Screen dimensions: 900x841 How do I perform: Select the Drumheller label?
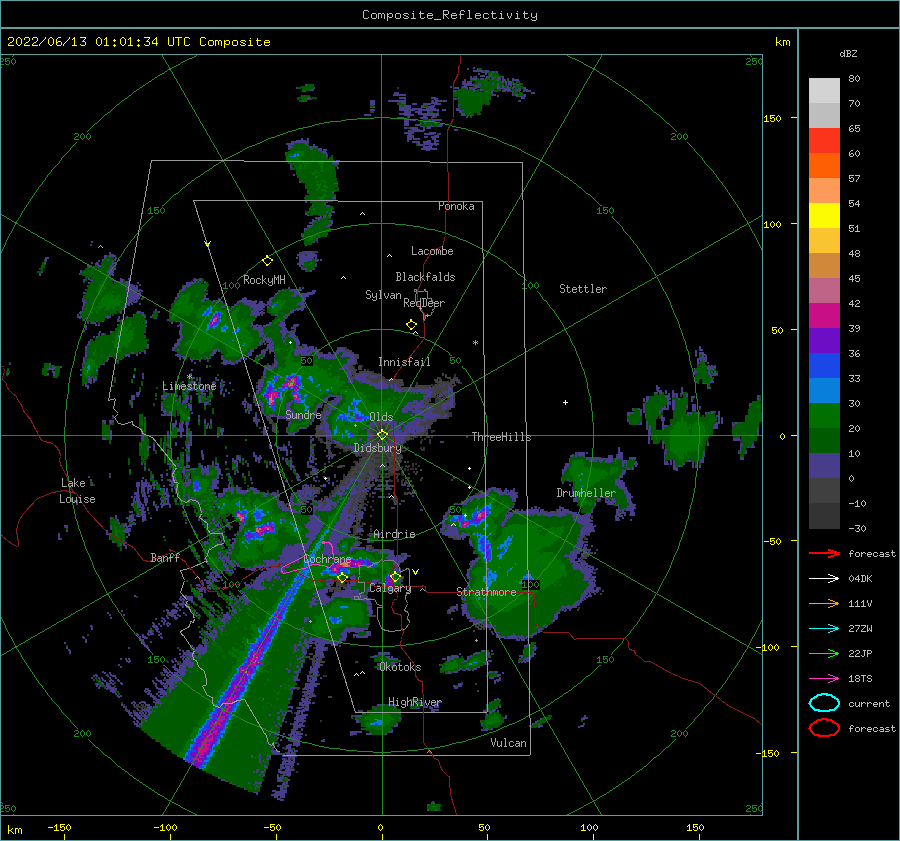(586, 493)
